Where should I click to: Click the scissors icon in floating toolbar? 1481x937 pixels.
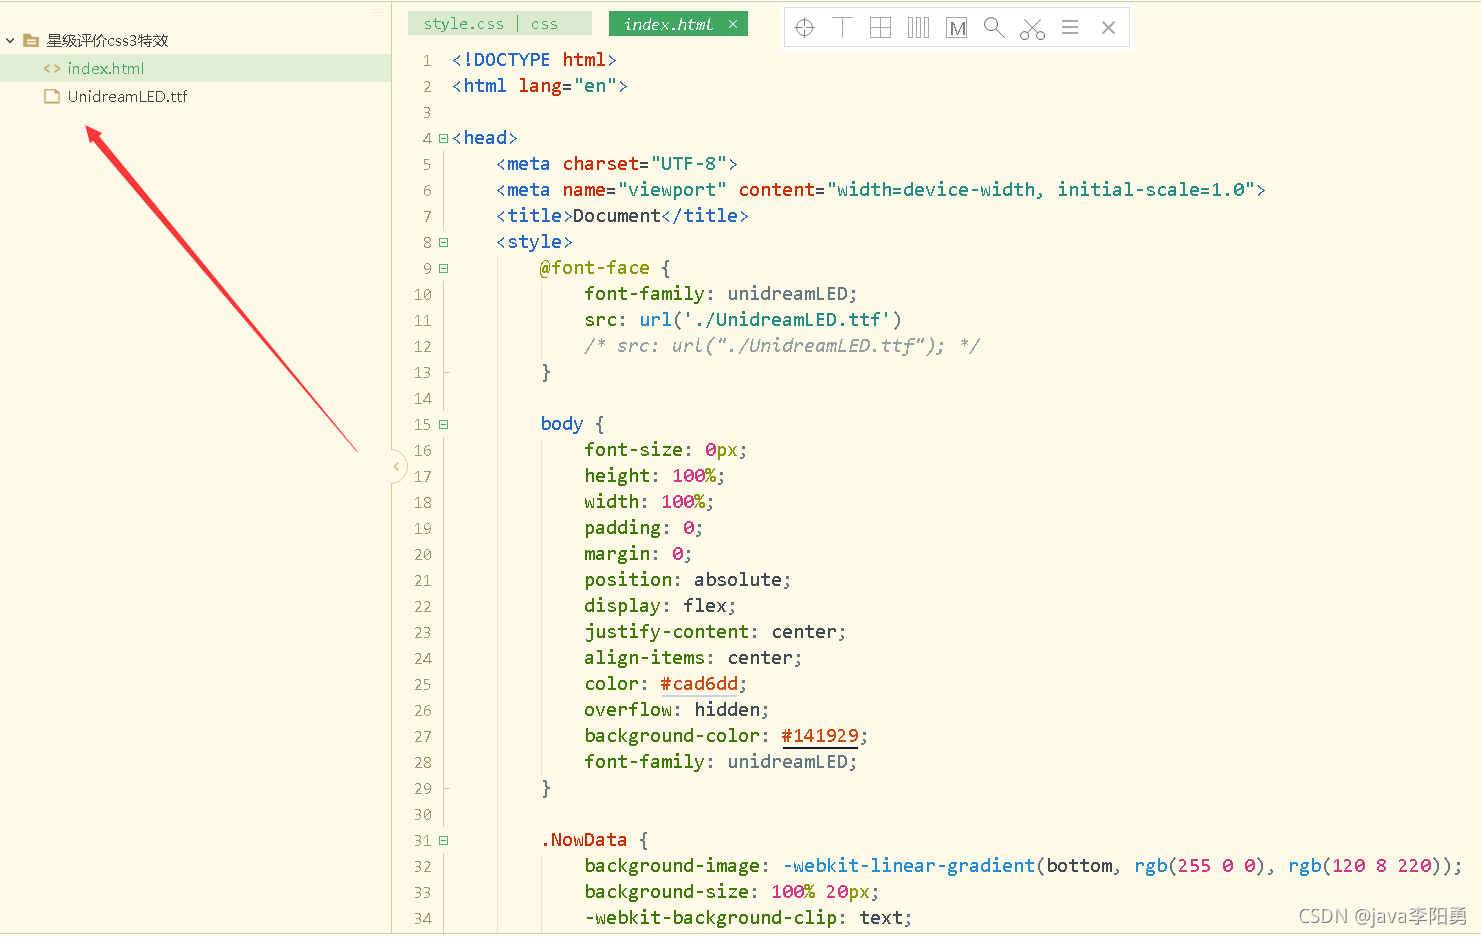click(1032, 29)
